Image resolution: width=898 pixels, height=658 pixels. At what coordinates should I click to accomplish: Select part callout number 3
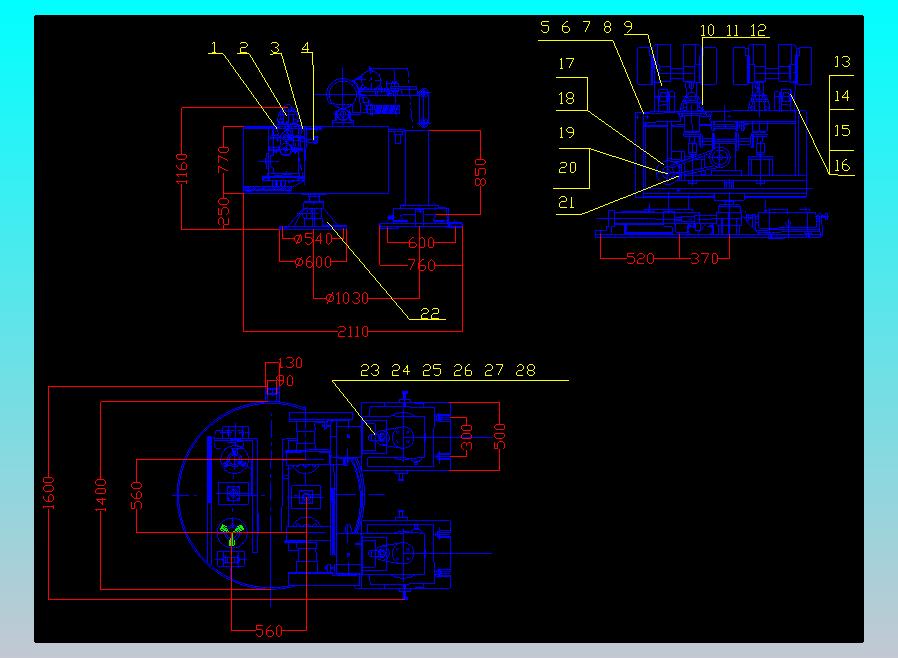(275, 47)
